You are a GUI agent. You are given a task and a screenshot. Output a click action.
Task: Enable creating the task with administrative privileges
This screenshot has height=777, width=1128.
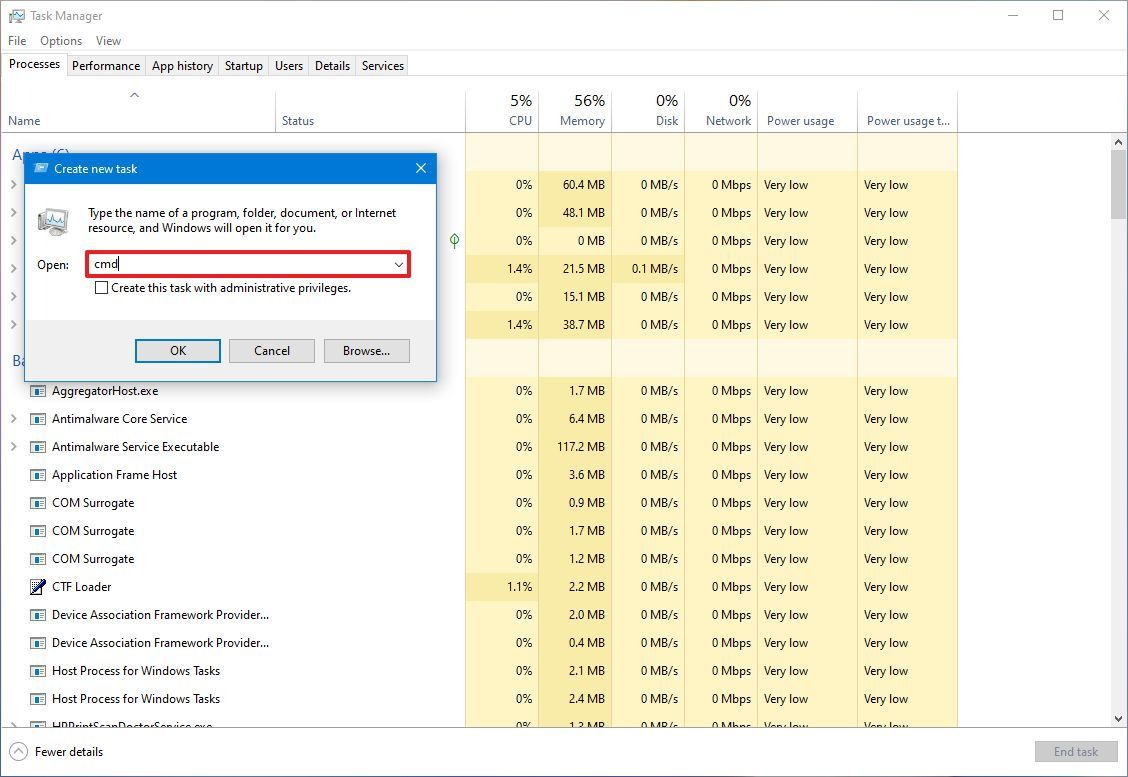(x=102, y=287)
